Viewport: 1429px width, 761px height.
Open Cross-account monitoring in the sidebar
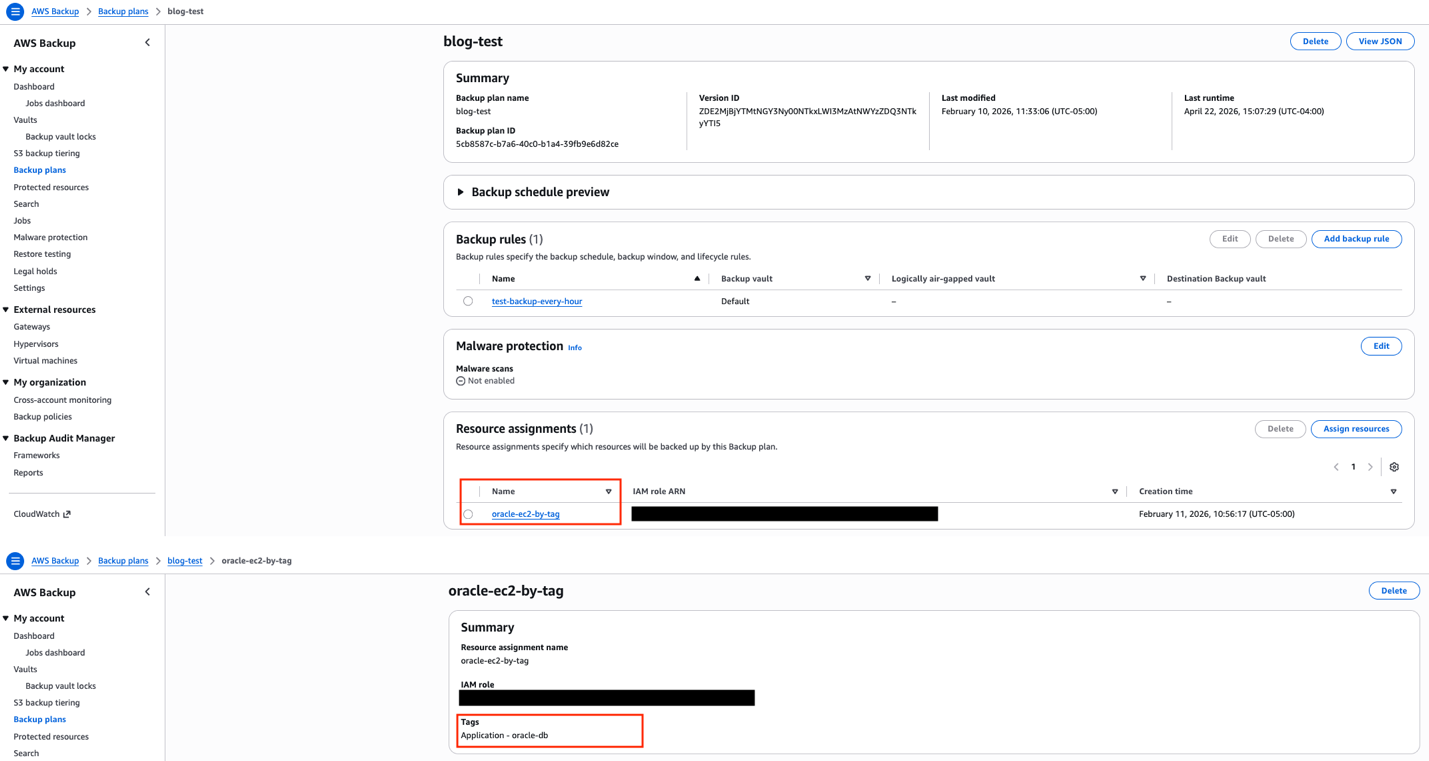tap(62, 400)
